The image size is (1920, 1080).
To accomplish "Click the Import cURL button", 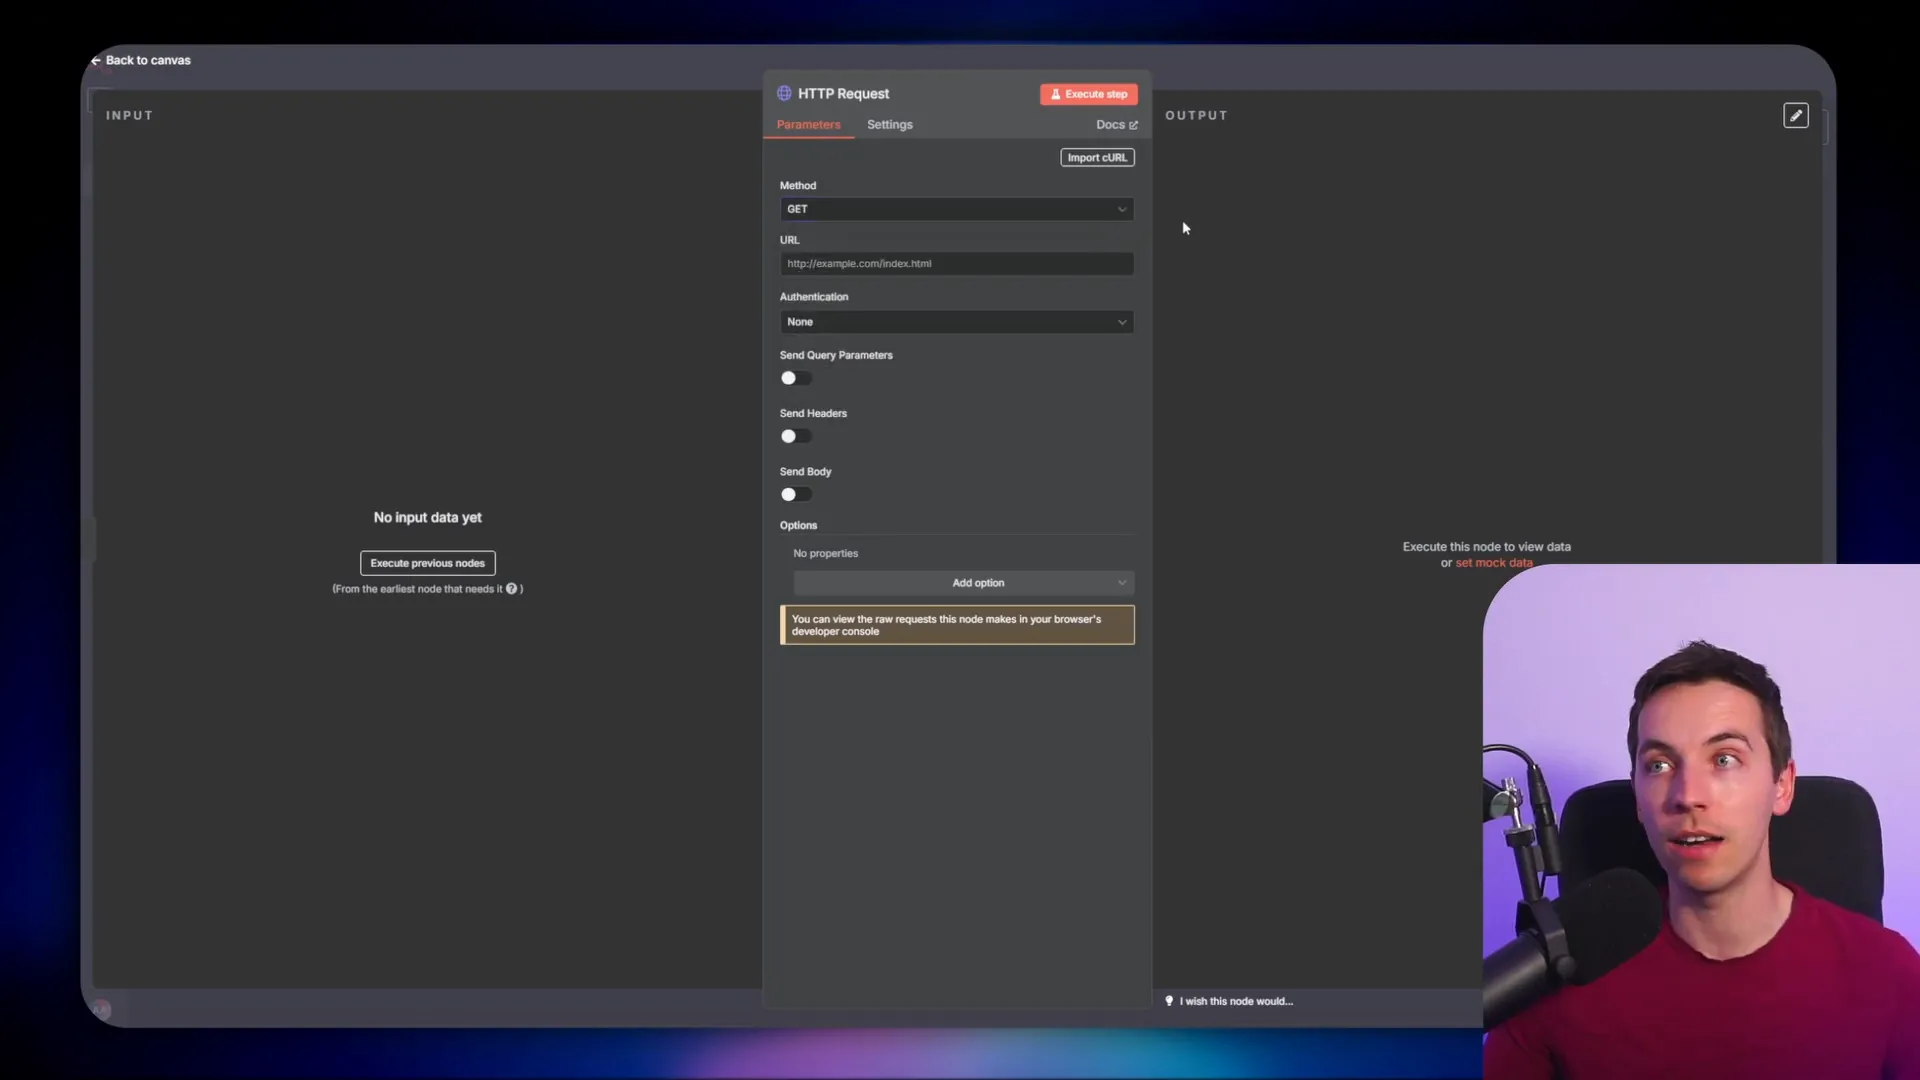I will tap(1097, 158).
